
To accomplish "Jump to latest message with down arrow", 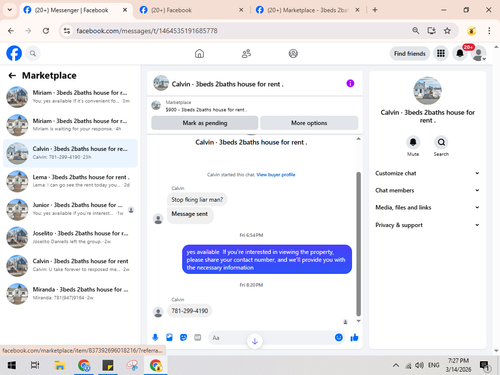I will click(x=255, y=341).
